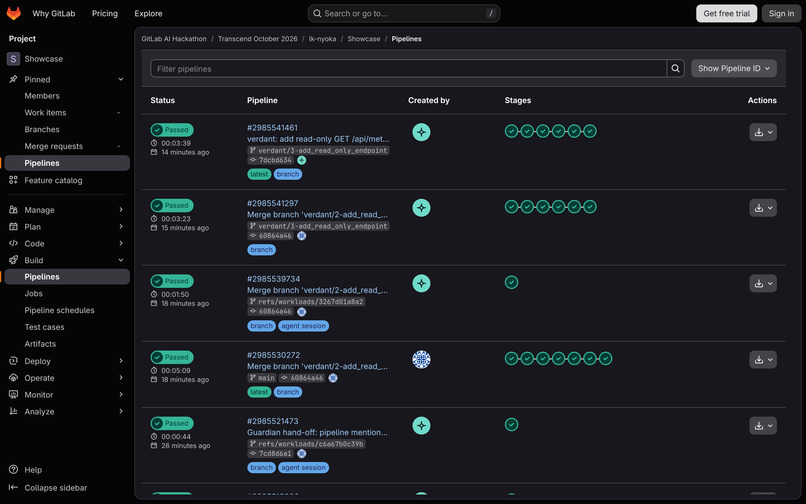Click Passed status badge for pipeline #2985541297
The image size is (806, 504).
coord(172,205)
